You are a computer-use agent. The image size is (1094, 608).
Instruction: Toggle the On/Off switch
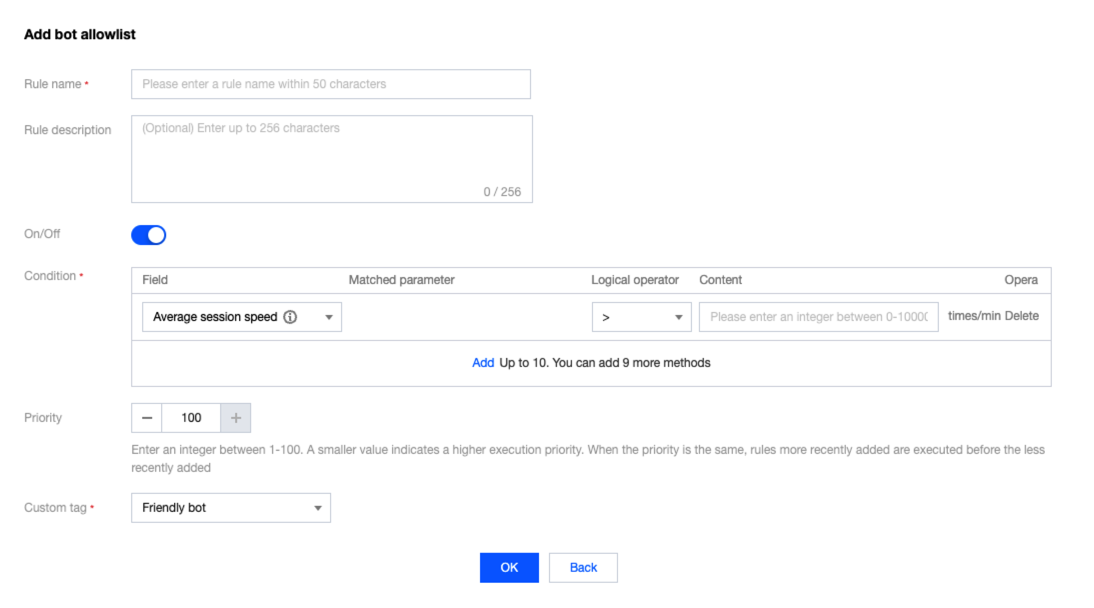click(x=149, y=235)
